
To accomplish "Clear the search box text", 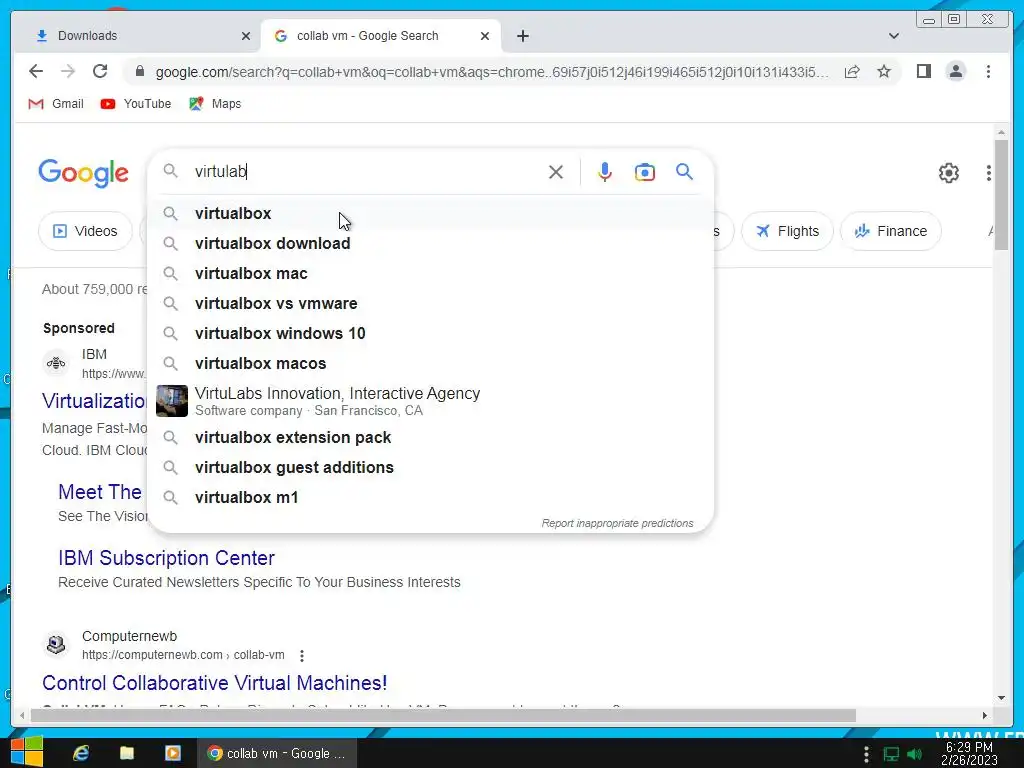I will point(556,172).
